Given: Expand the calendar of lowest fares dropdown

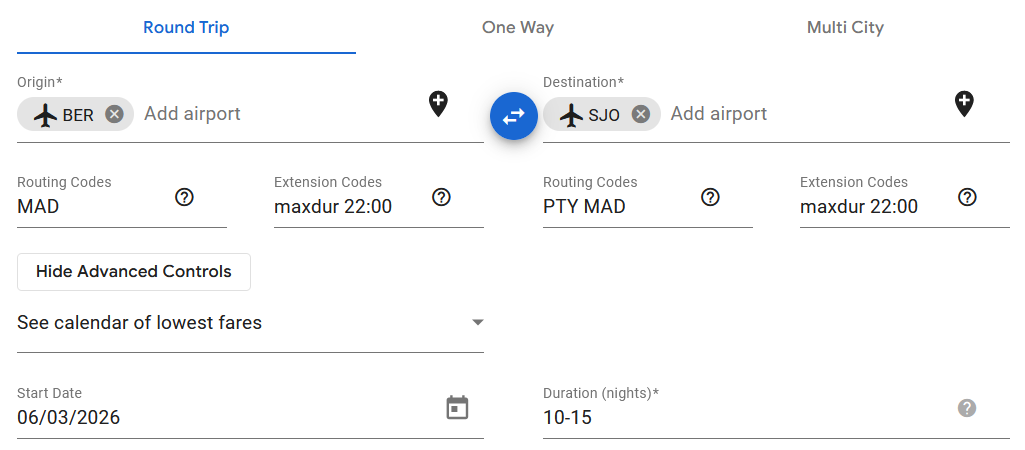Looking at the screenshot, I should [478, 322].
